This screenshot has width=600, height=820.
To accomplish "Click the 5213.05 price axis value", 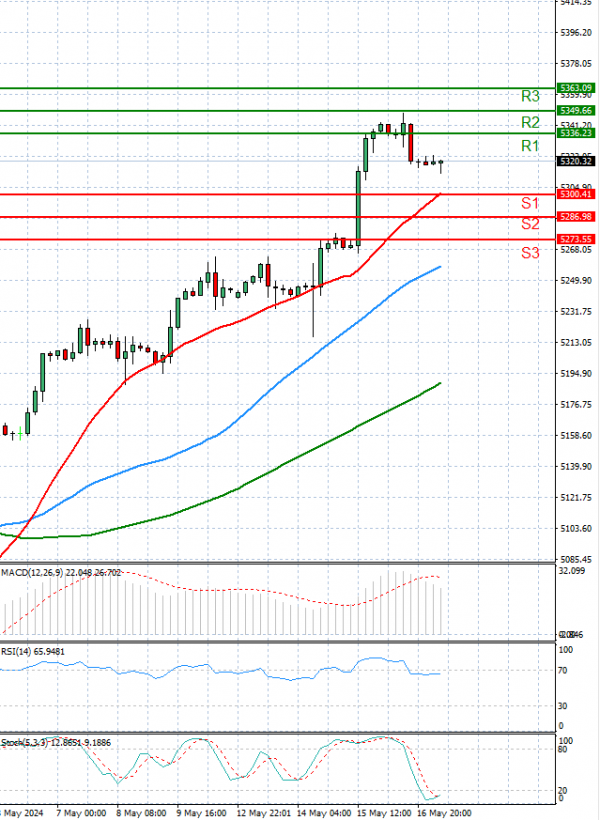I will [x=576, y=343].
